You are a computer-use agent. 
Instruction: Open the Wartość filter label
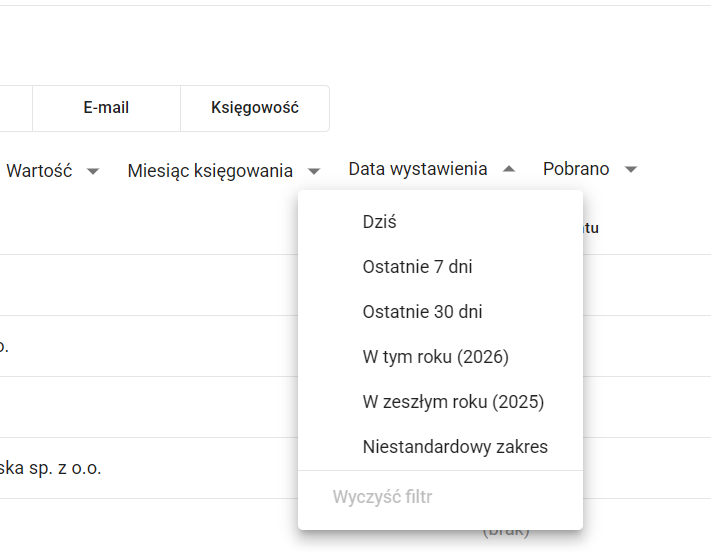pyautogui.click(x=39, y=170)
